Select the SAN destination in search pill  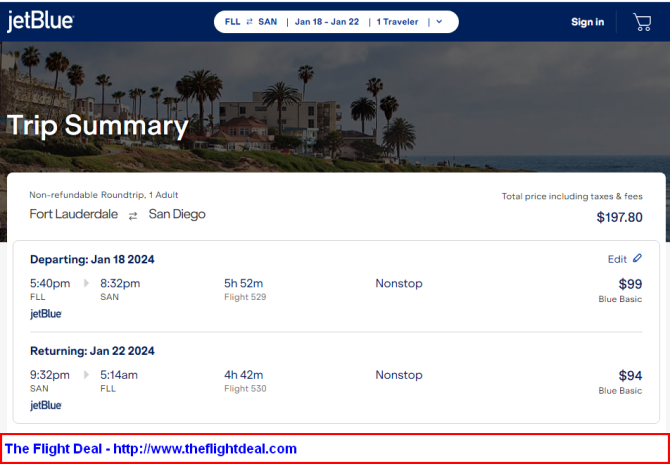click(x=267, y=22)
